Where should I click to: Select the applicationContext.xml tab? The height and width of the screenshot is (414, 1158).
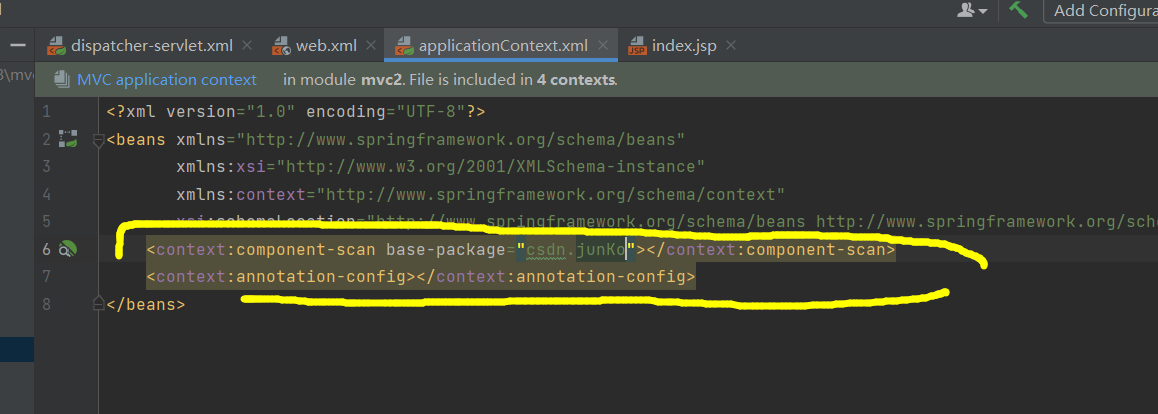(x=502, y=46)
